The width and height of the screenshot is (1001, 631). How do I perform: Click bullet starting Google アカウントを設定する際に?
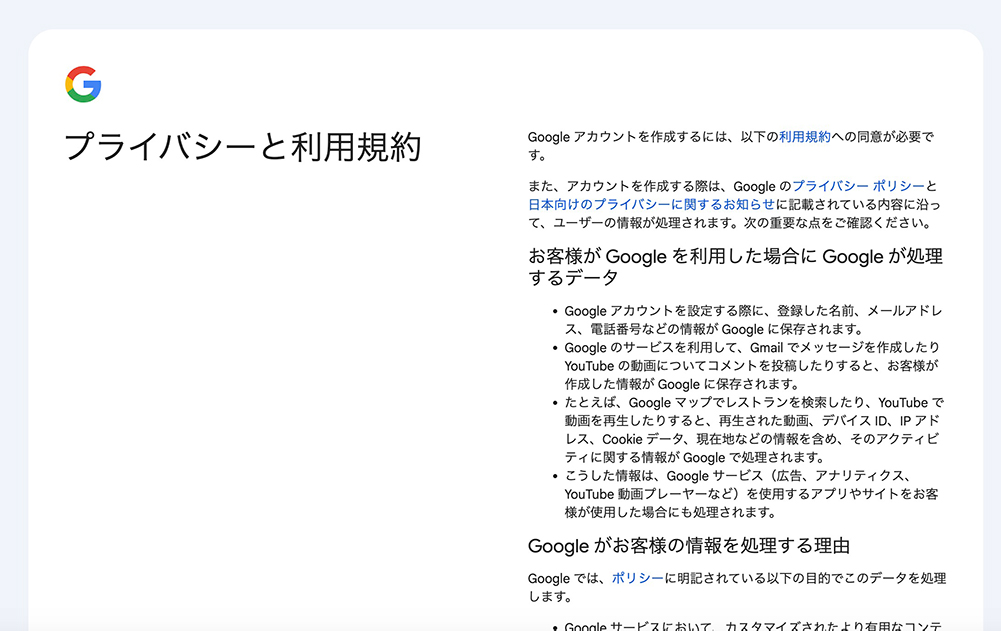[x=753, y=320]
